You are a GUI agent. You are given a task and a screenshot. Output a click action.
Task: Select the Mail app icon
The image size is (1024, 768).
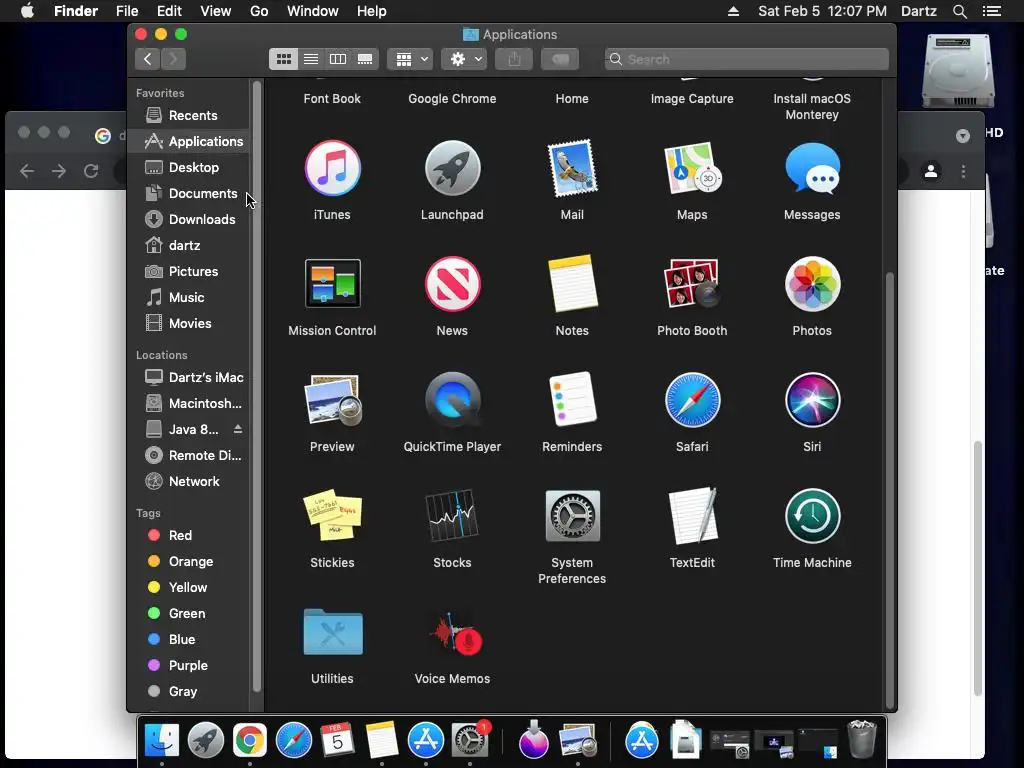pos(572,168)
